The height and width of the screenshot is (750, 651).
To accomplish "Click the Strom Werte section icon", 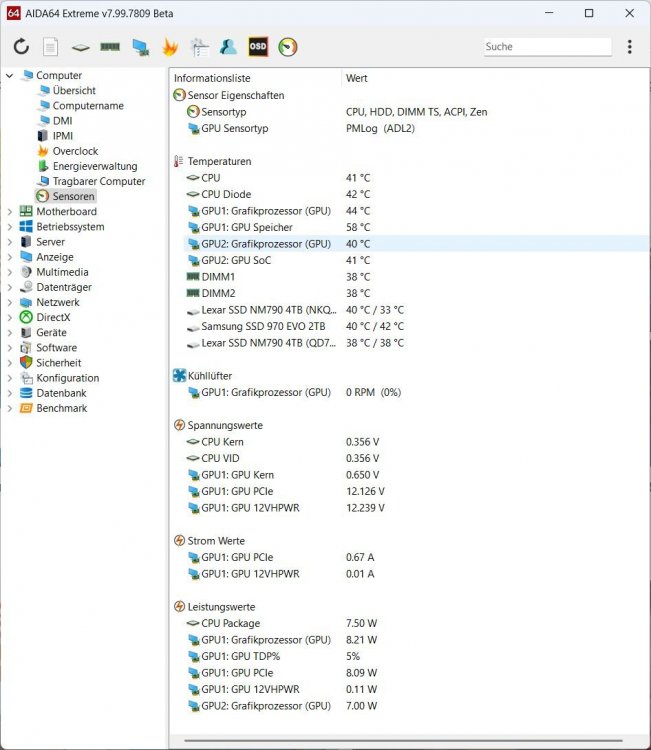I will pos(179,540).
